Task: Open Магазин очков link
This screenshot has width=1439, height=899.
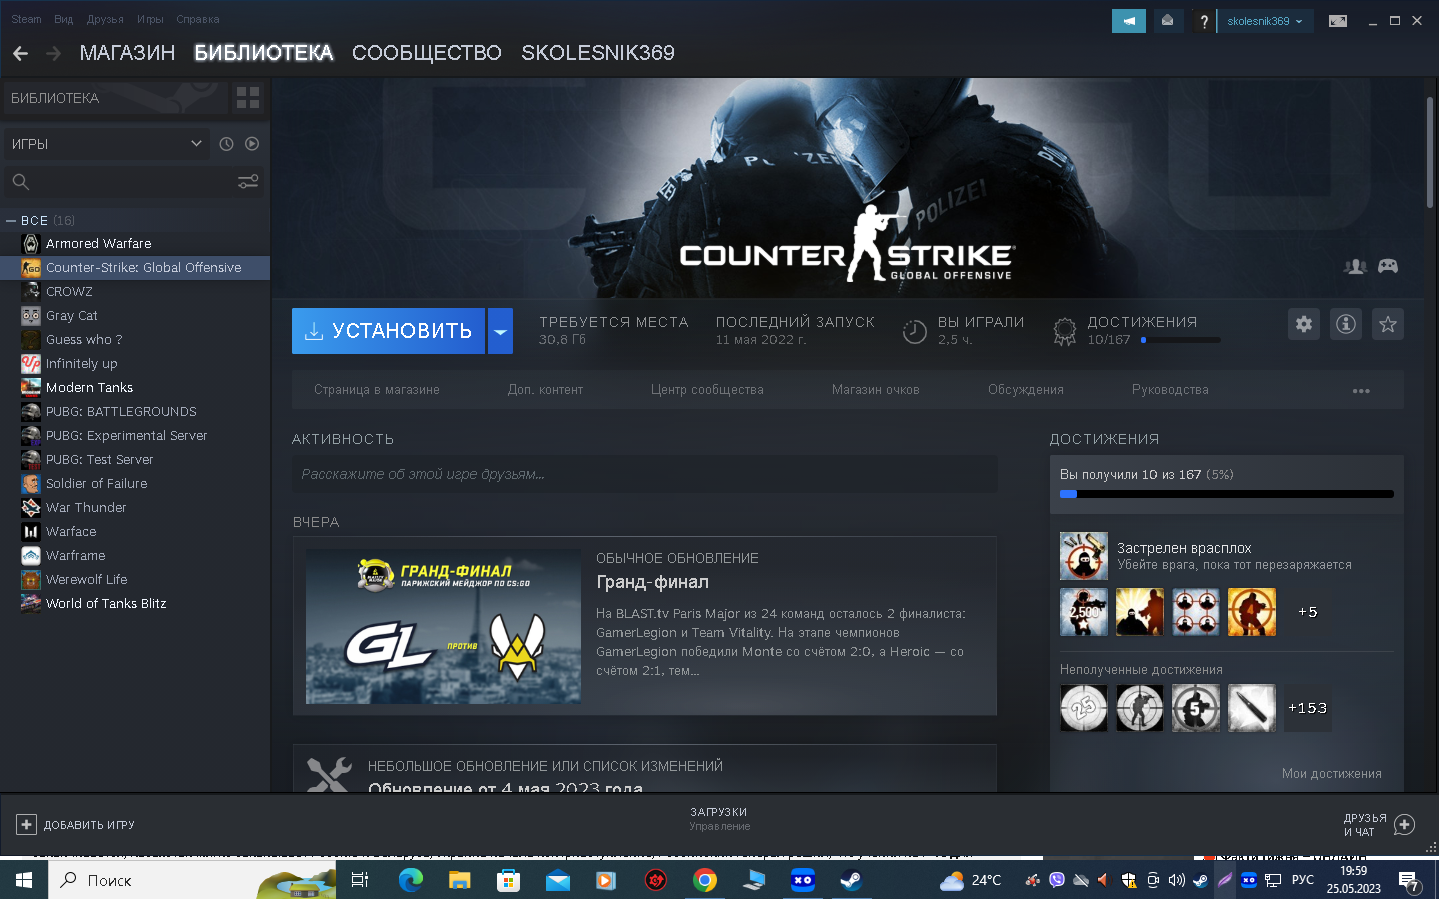Action: click(876, 390)
